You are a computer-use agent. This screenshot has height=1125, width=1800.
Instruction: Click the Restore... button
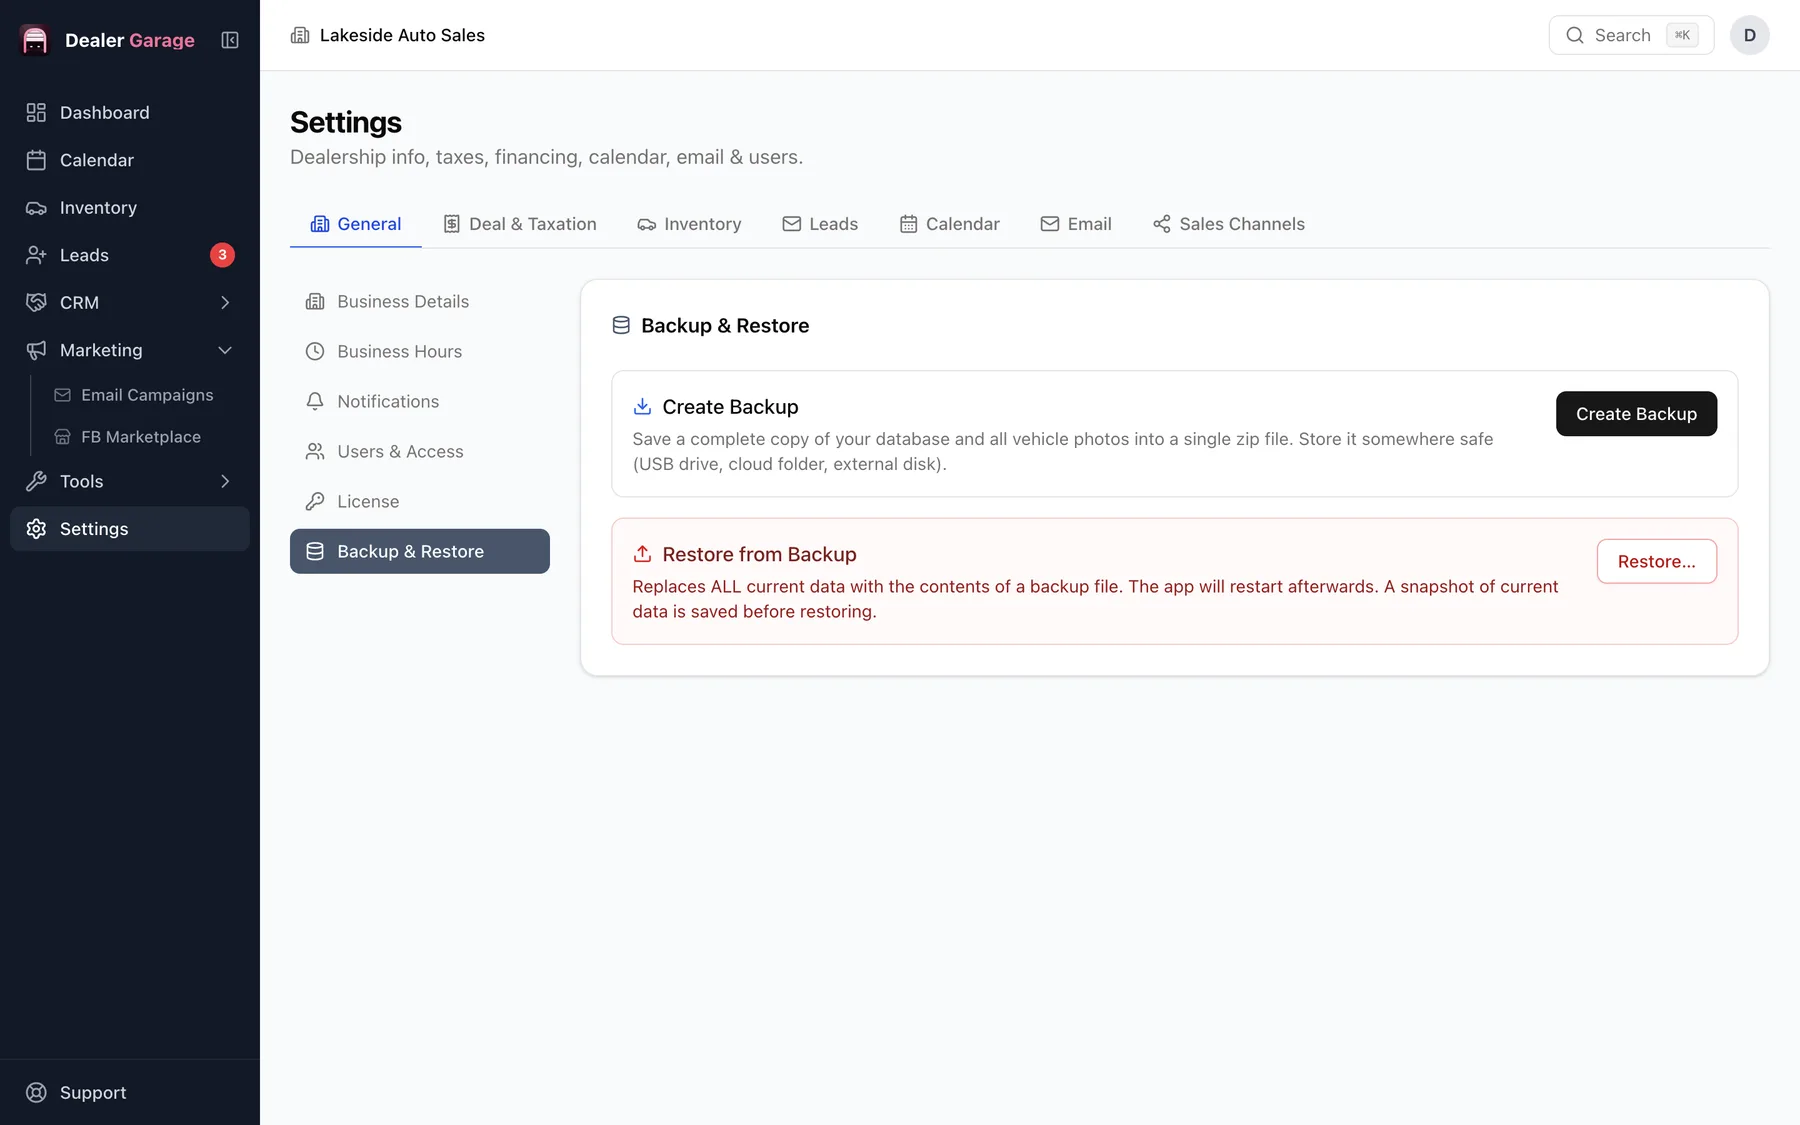pos(1657,562)
